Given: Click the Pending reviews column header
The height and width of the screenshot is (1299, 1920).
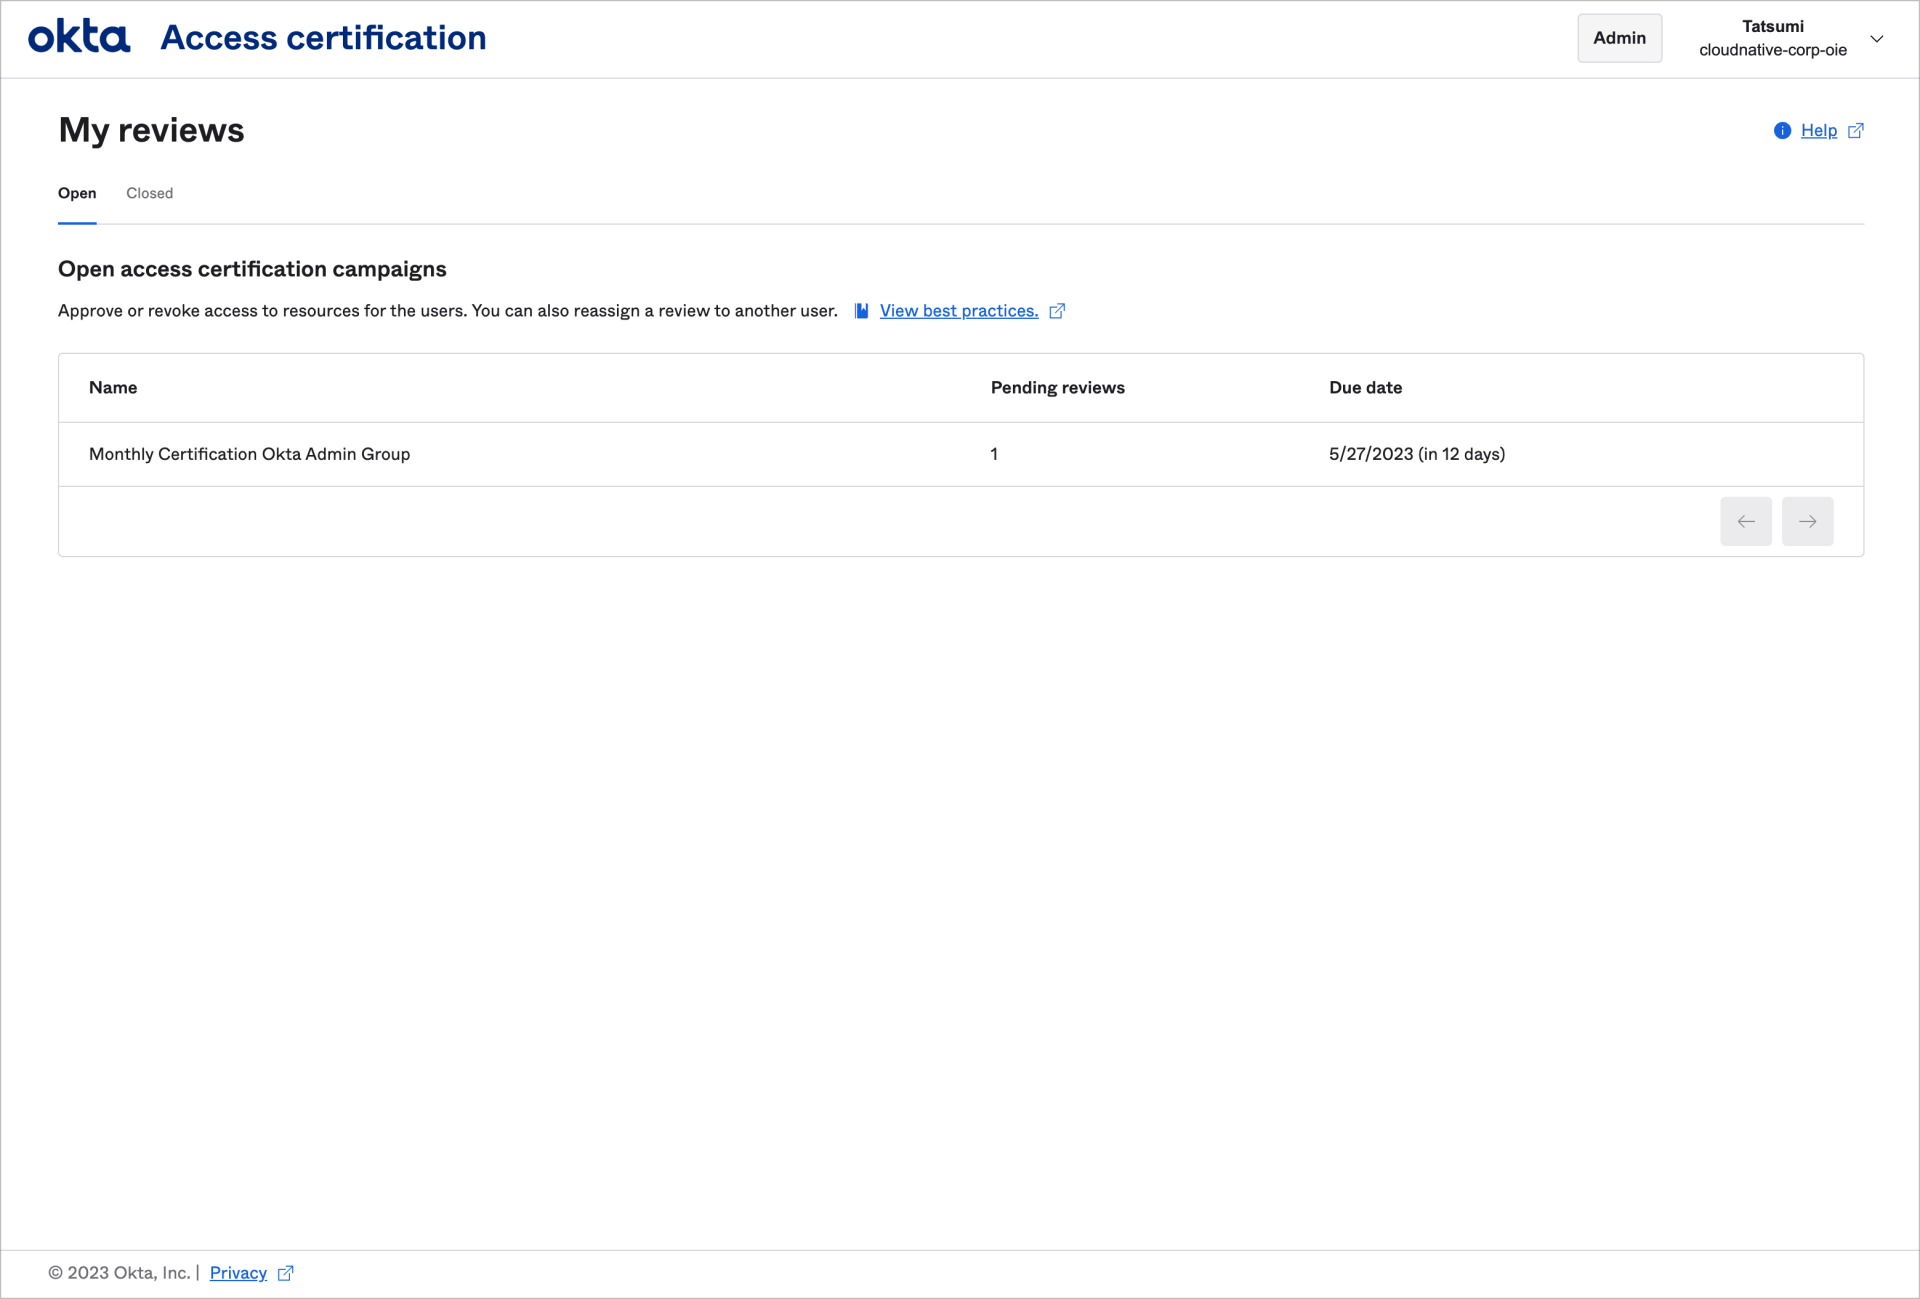Looking at the screenshot, I should (1057, 387).
